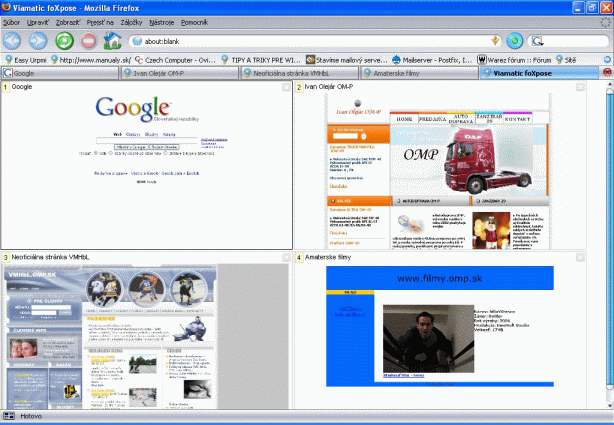Click thumbnail number 2 label
614x425 pixels.
pyautogui.click(x=299, y=87)
